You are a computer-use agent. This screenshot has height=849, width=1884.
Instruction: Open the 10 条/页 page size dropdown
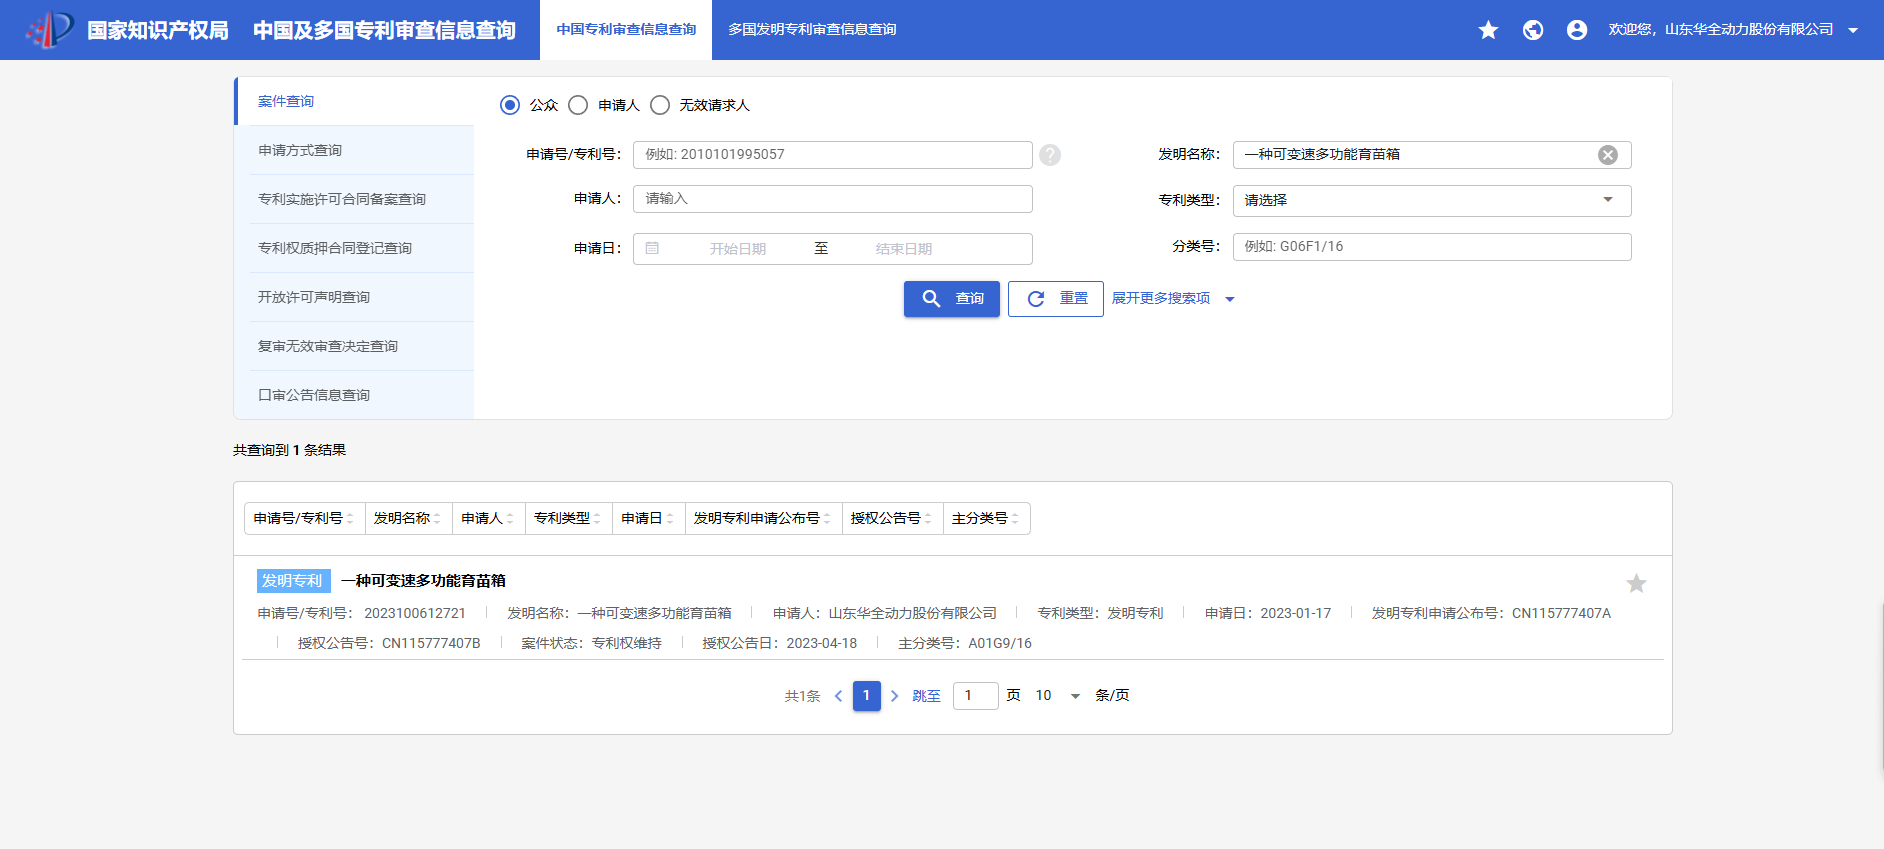(1058, 695)
